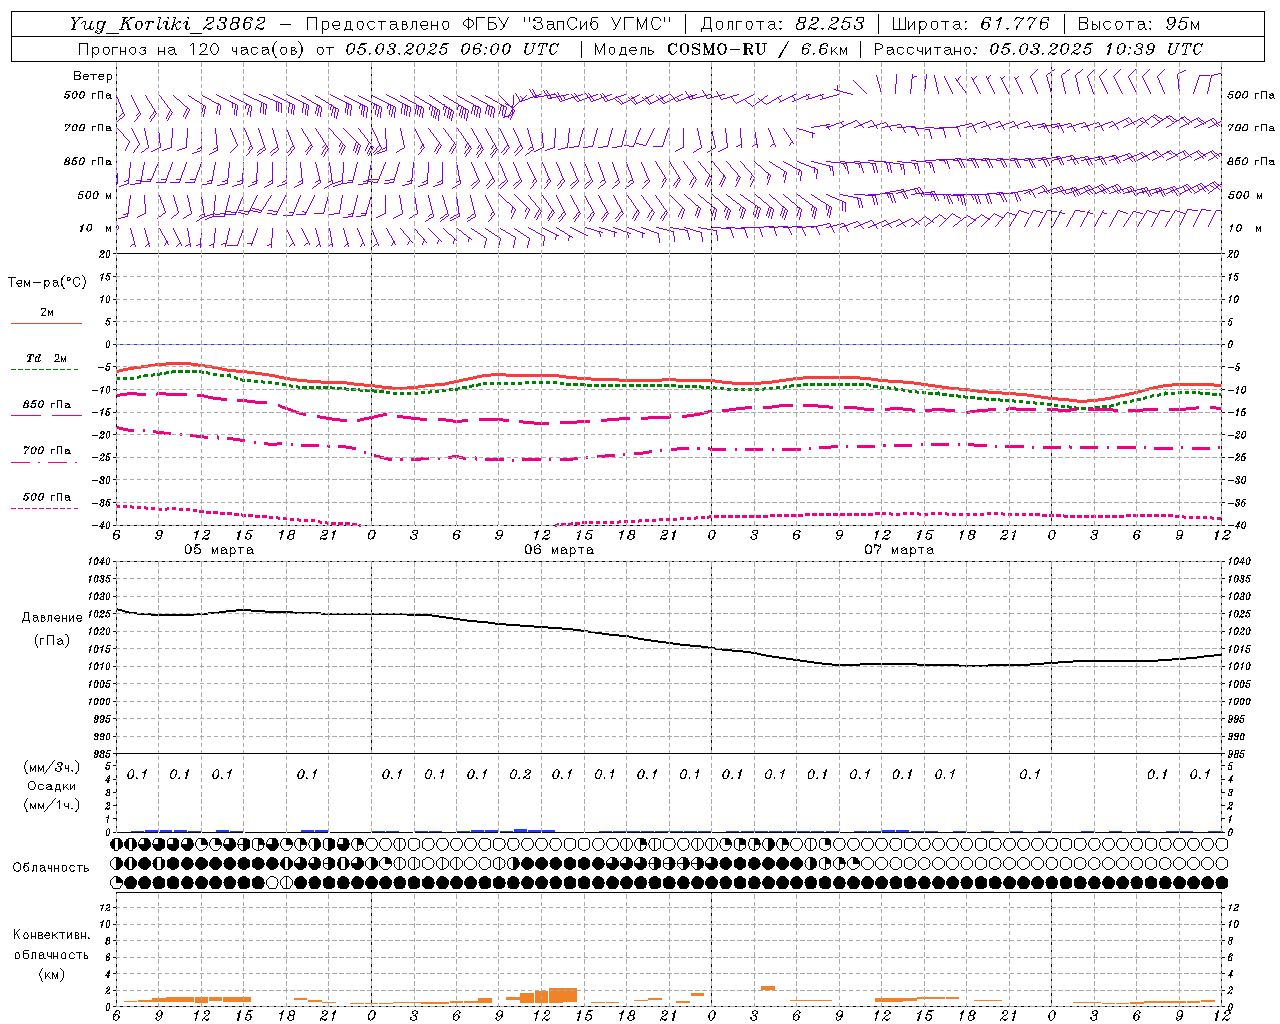Viewport: 1280px width, 1024px height.
Task: Click the 0.2 precipitation value
Action: 520,774
